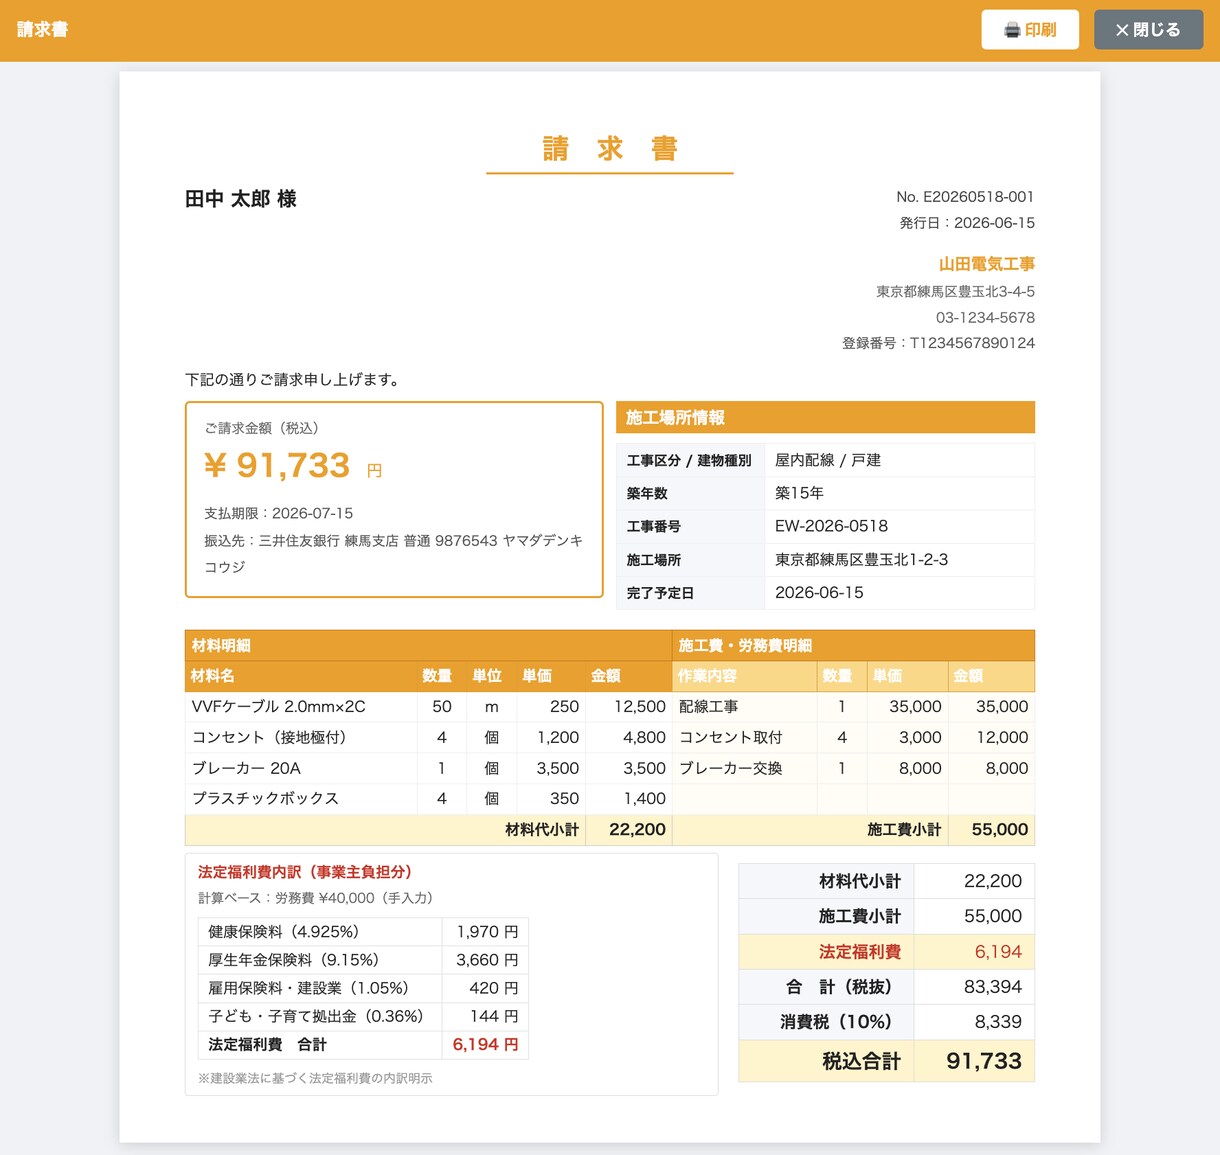1220x1155 pixels.
Task: Select the 子ども・子育て拠出金（0.36%） row
Action: [x=363, y=1016]
